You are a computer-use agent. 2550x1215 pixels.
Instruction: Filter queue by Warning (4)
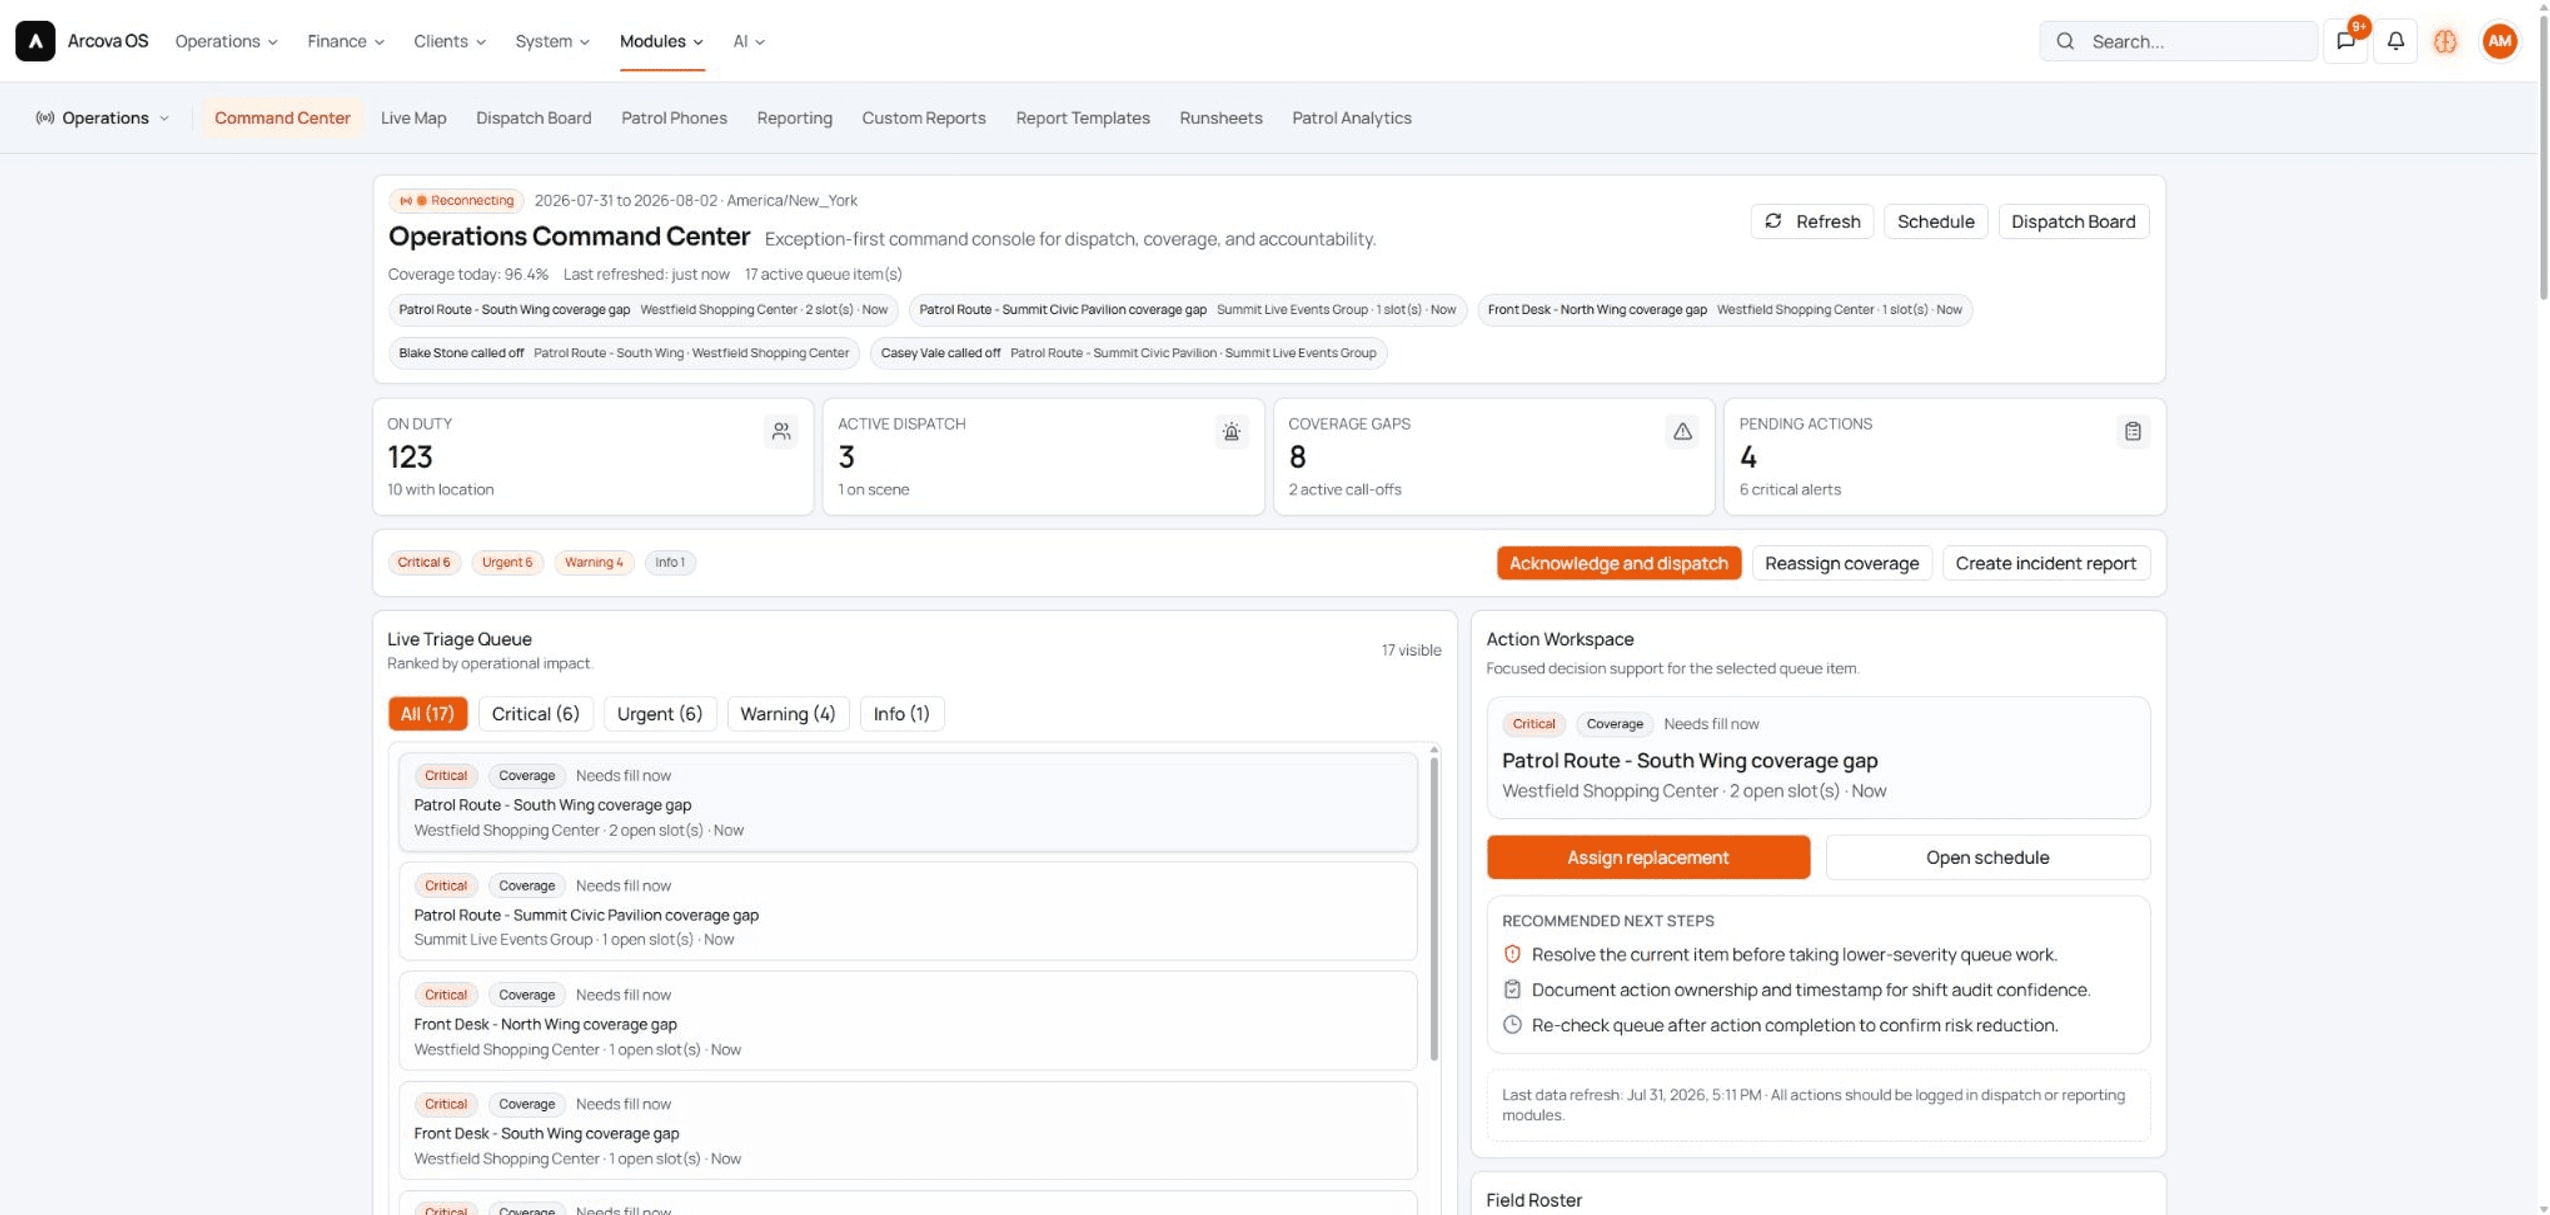click(x=787, y=713)
